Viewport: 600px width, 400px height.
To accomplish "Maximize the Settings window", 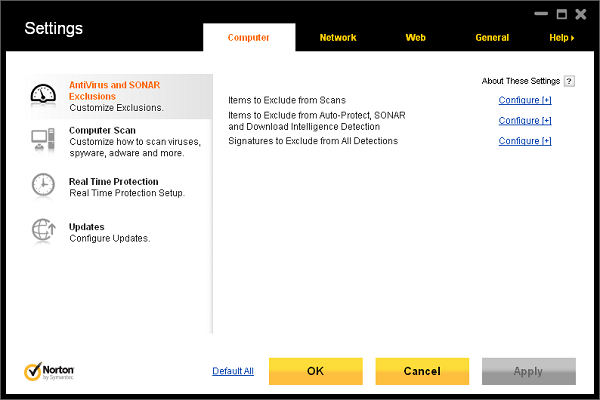I will (x=561, y=14).
